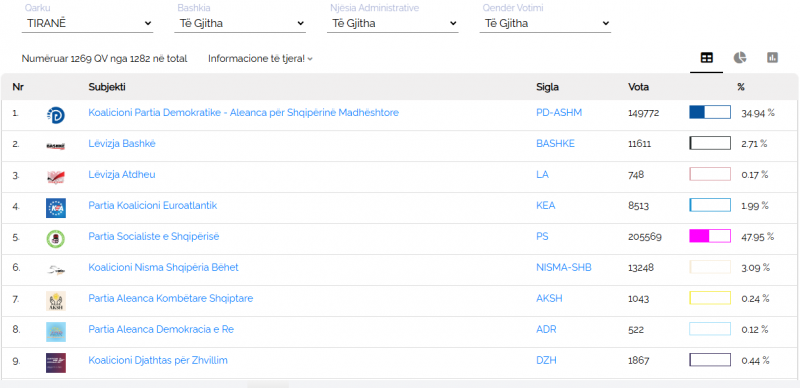800x388 pixels.
Task: Click the Lëvizja Bashkë logo
Action: coord(56,146)
